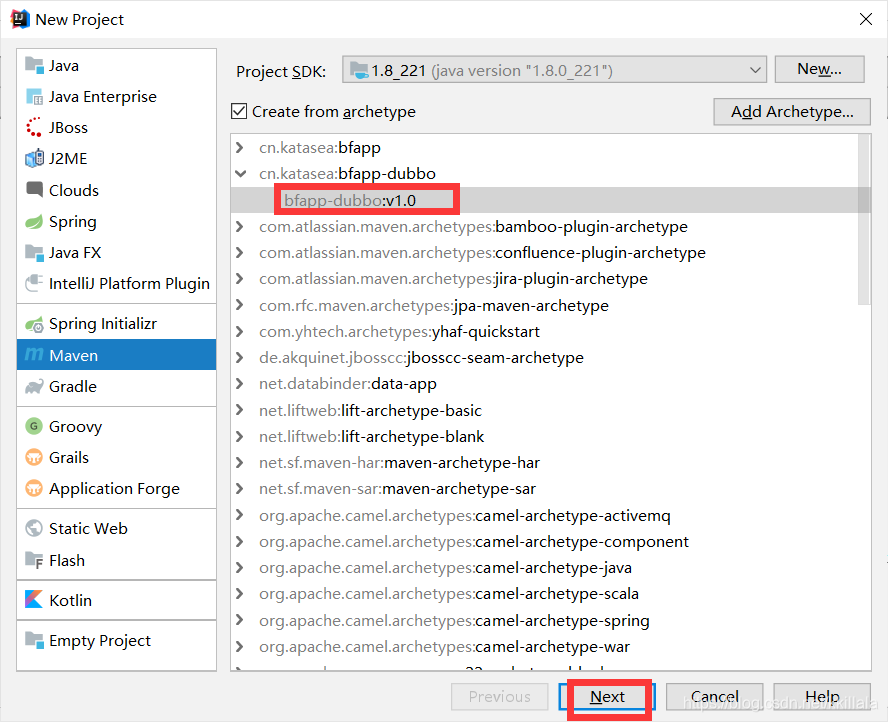The image size is (888, 722).
Task: Toggle the Create from archetype checkbox
Action: coord(239,112)
